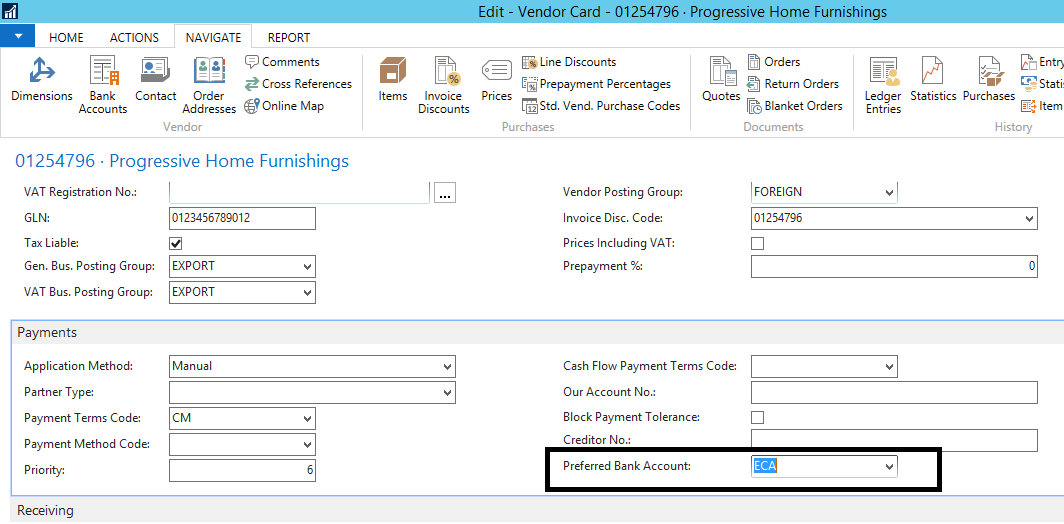Viewport: 1064px width, 524px height.
Task: Click the application icon in title bar
Action: tap(11, 11)
